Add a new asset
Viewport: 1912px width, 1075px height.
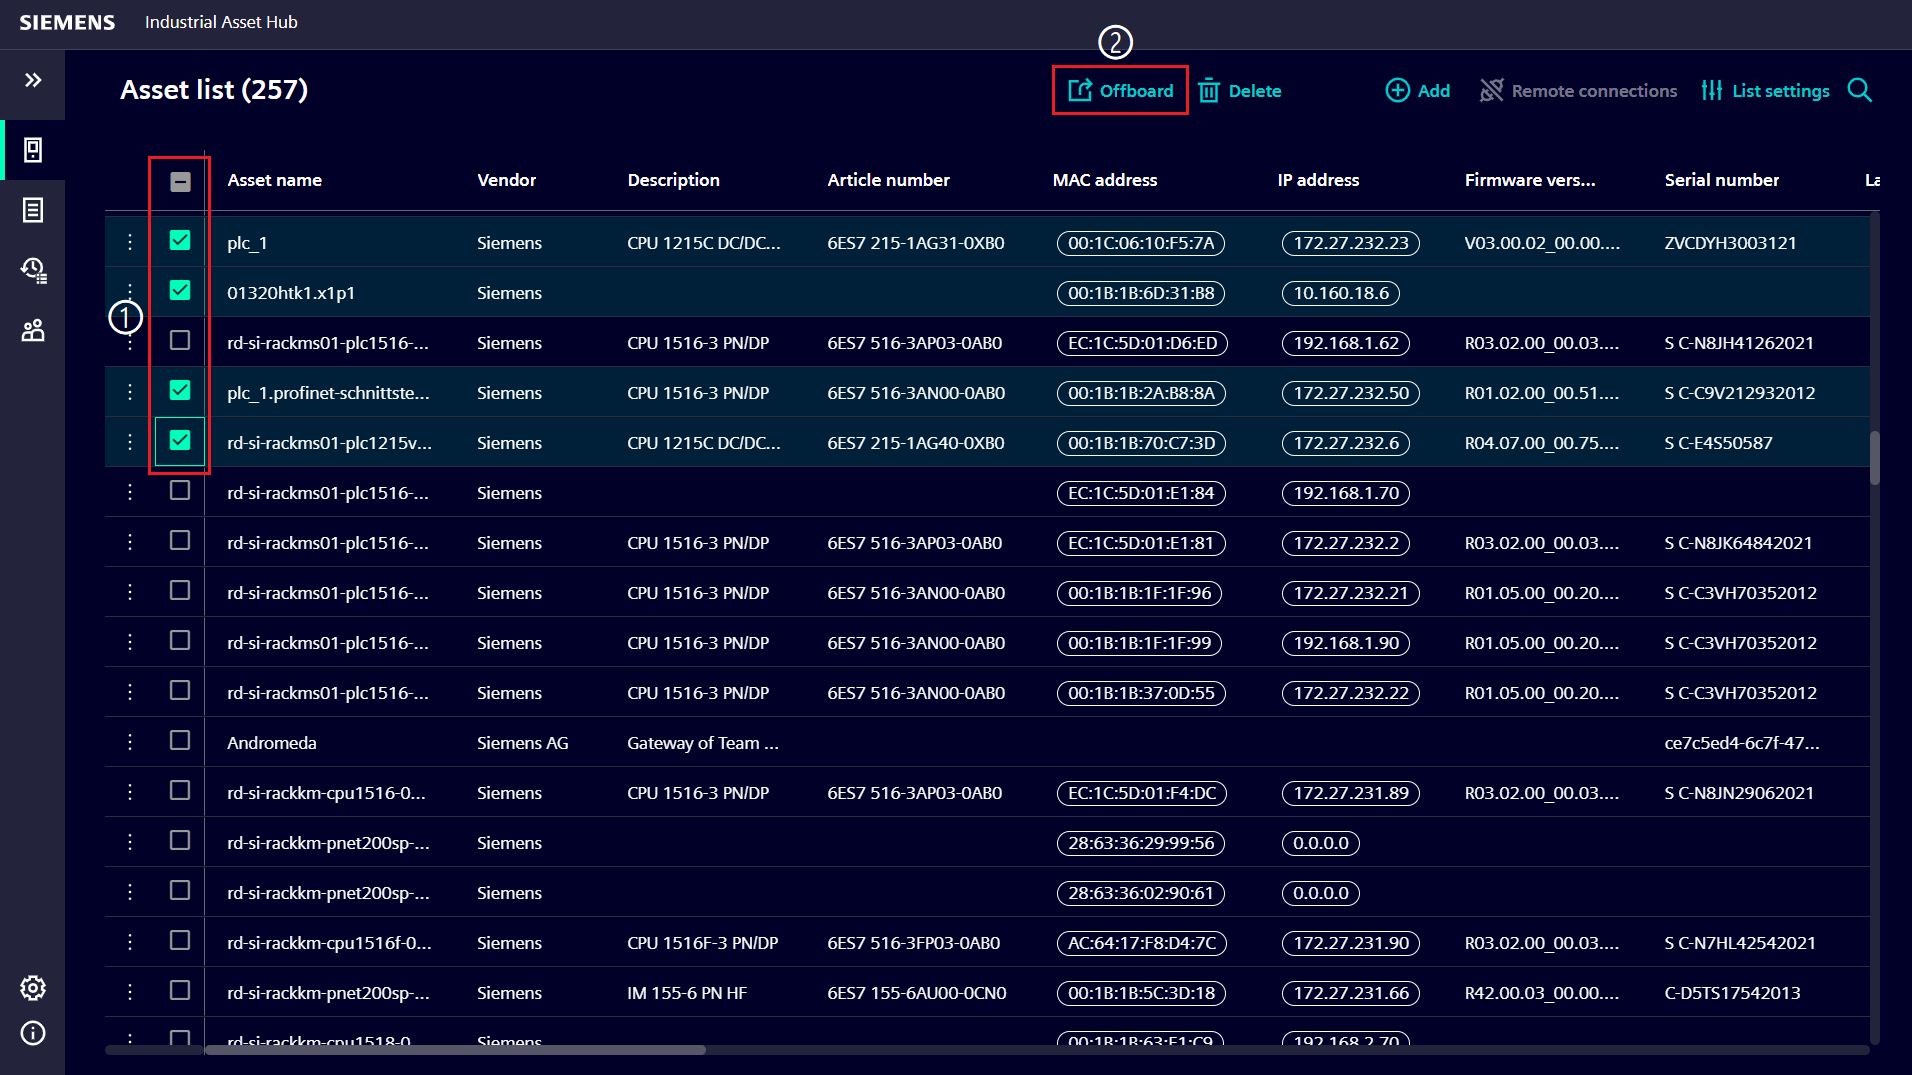coord(1417,90)
